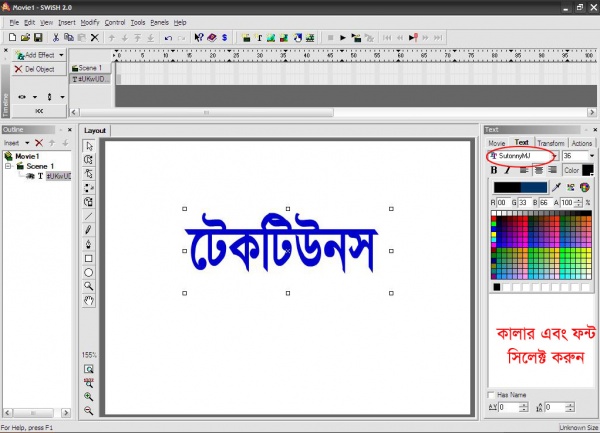Open the color wheel picker icon

pos(585,187)
